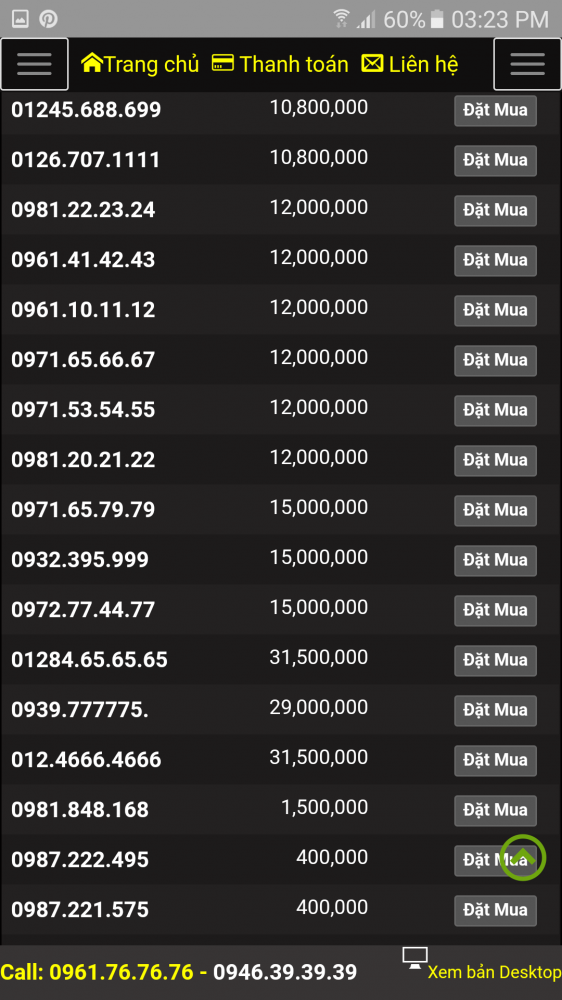Go to Trang chủ page
This screenshot has width=562, height=1000.
click(x=152, y=64)
